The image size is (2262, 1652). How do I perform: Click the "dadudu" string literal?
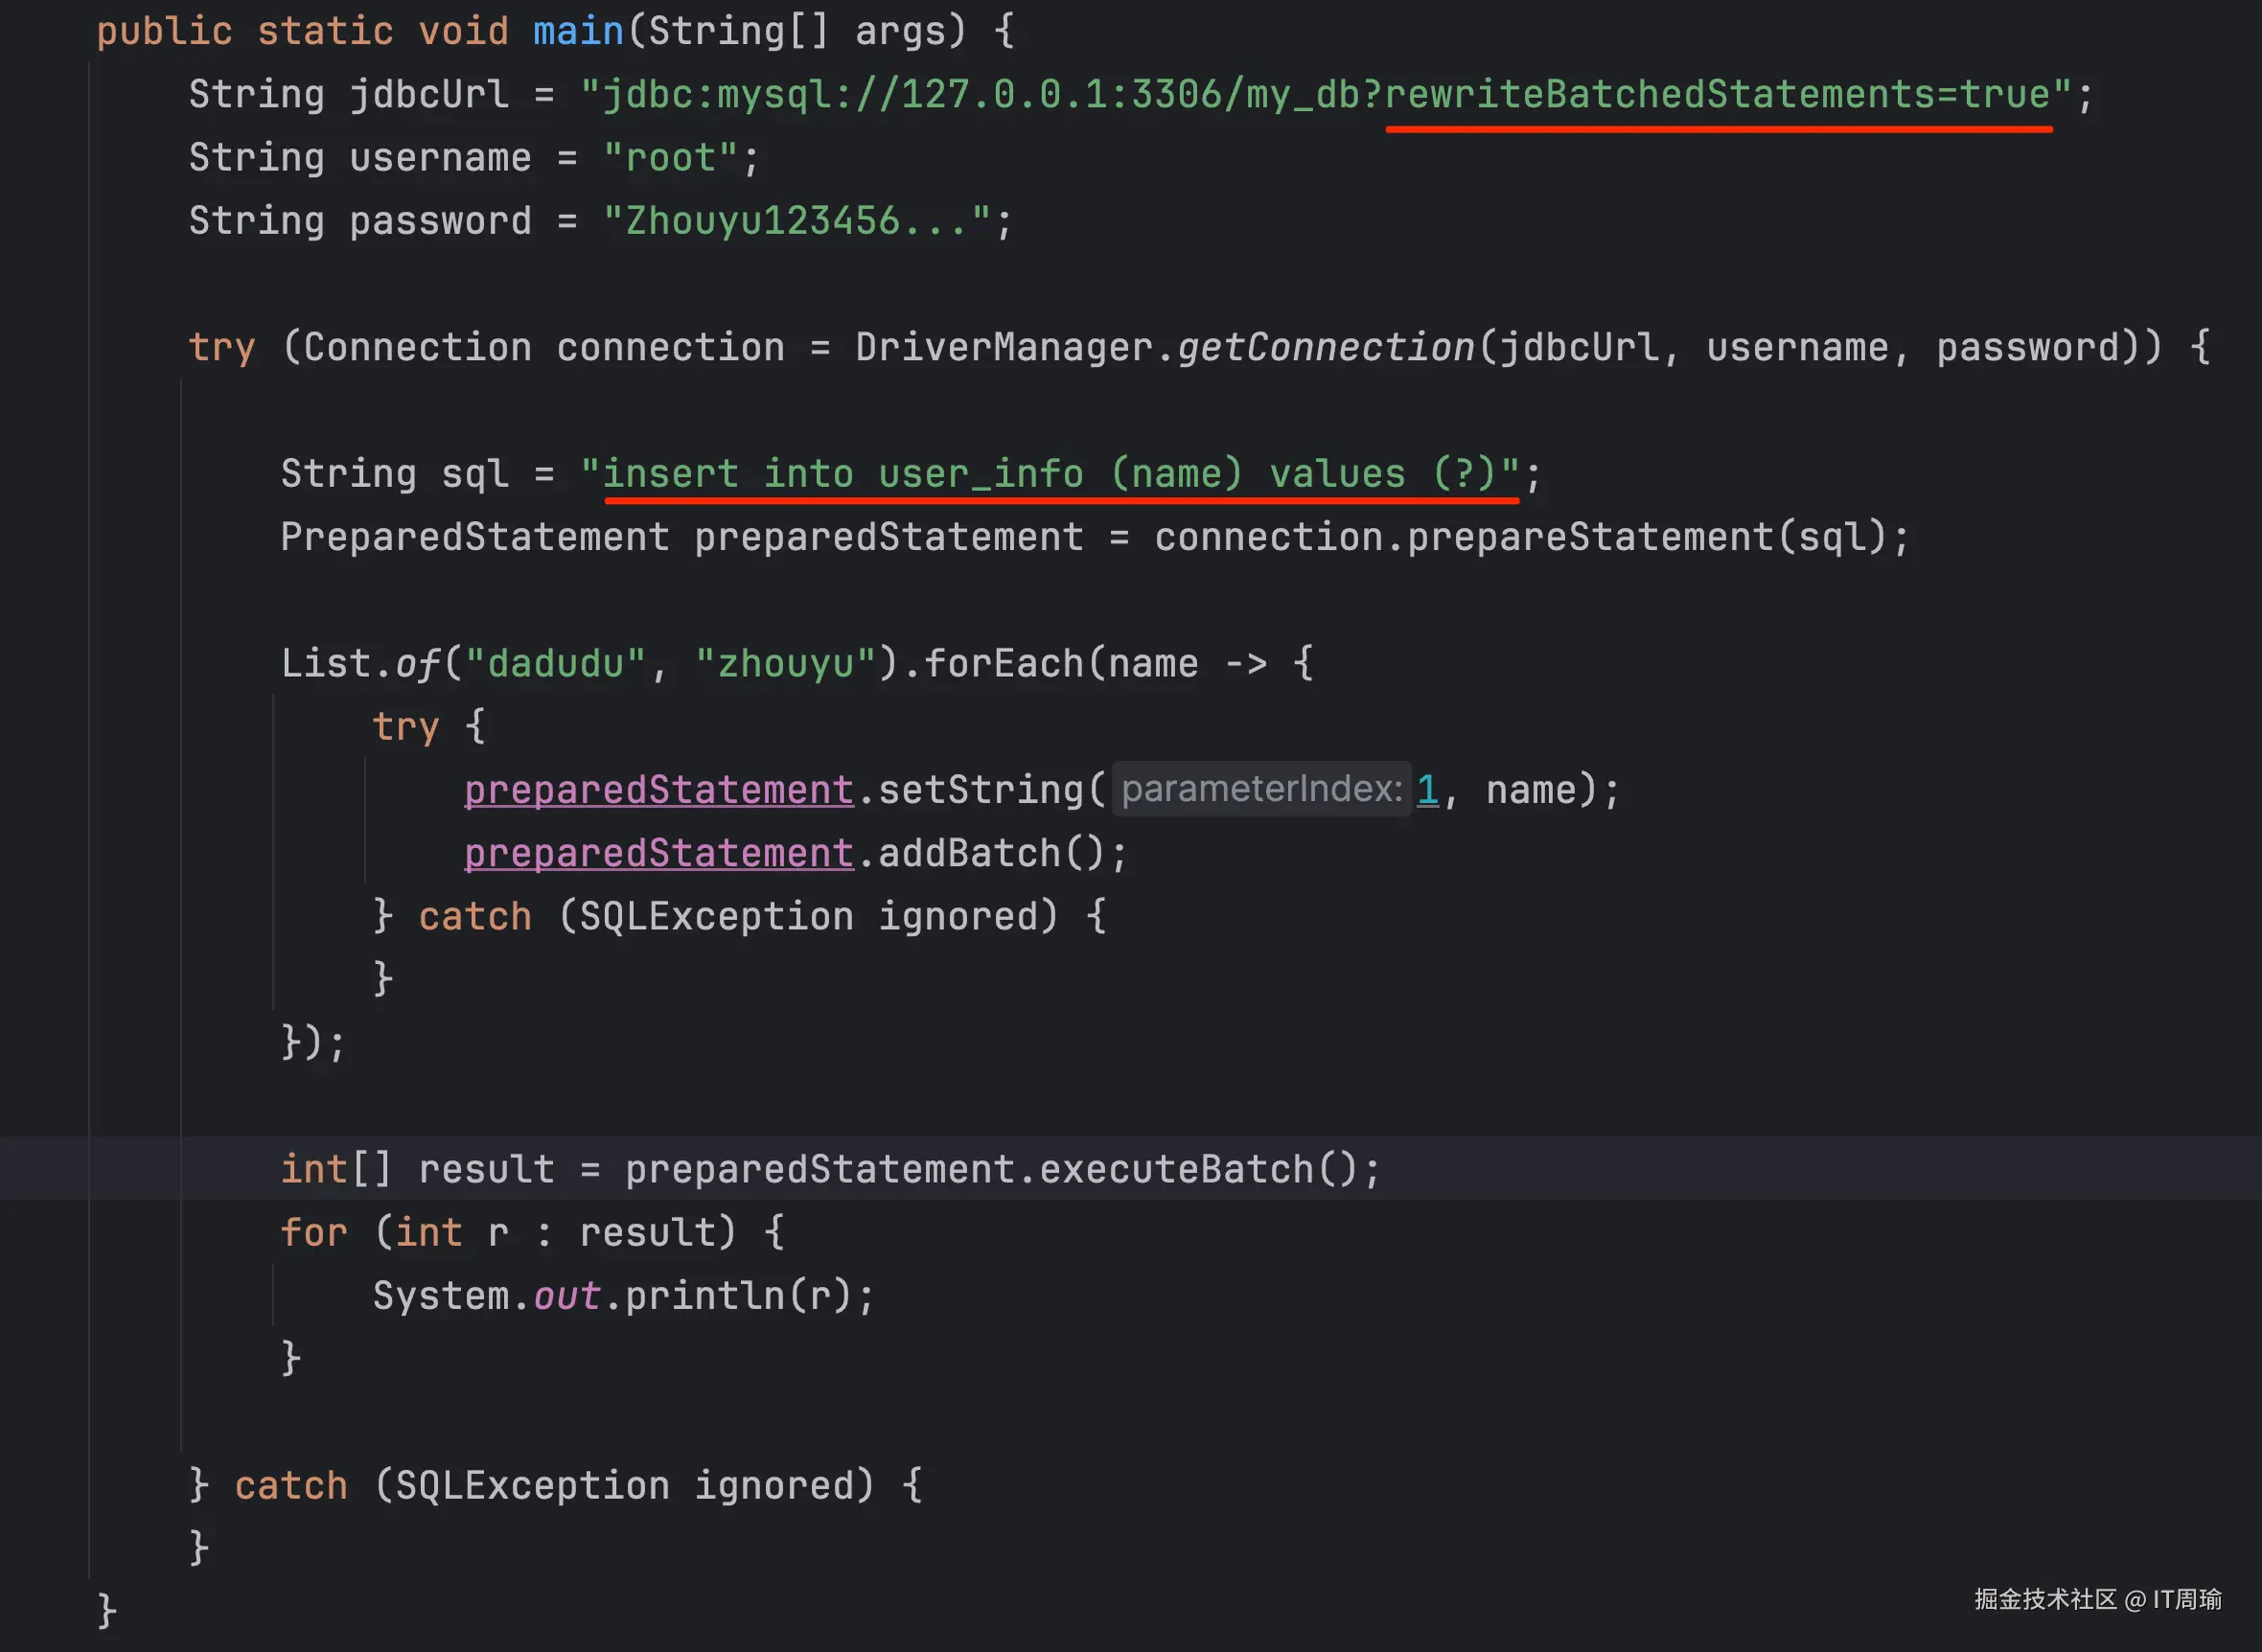(556, 664)
